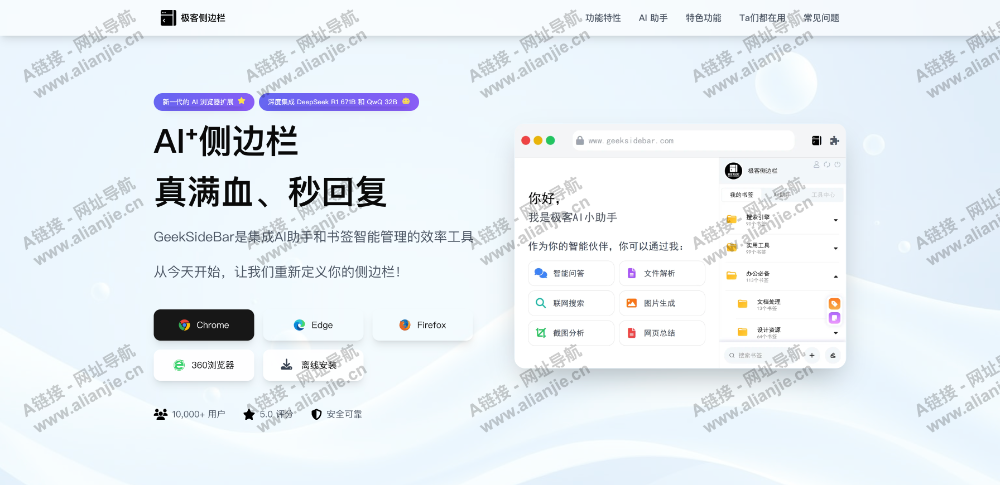Click the 我是极客AI小助手 greeting text
This screenshot has width=1000, height=485.
[573, 218]
